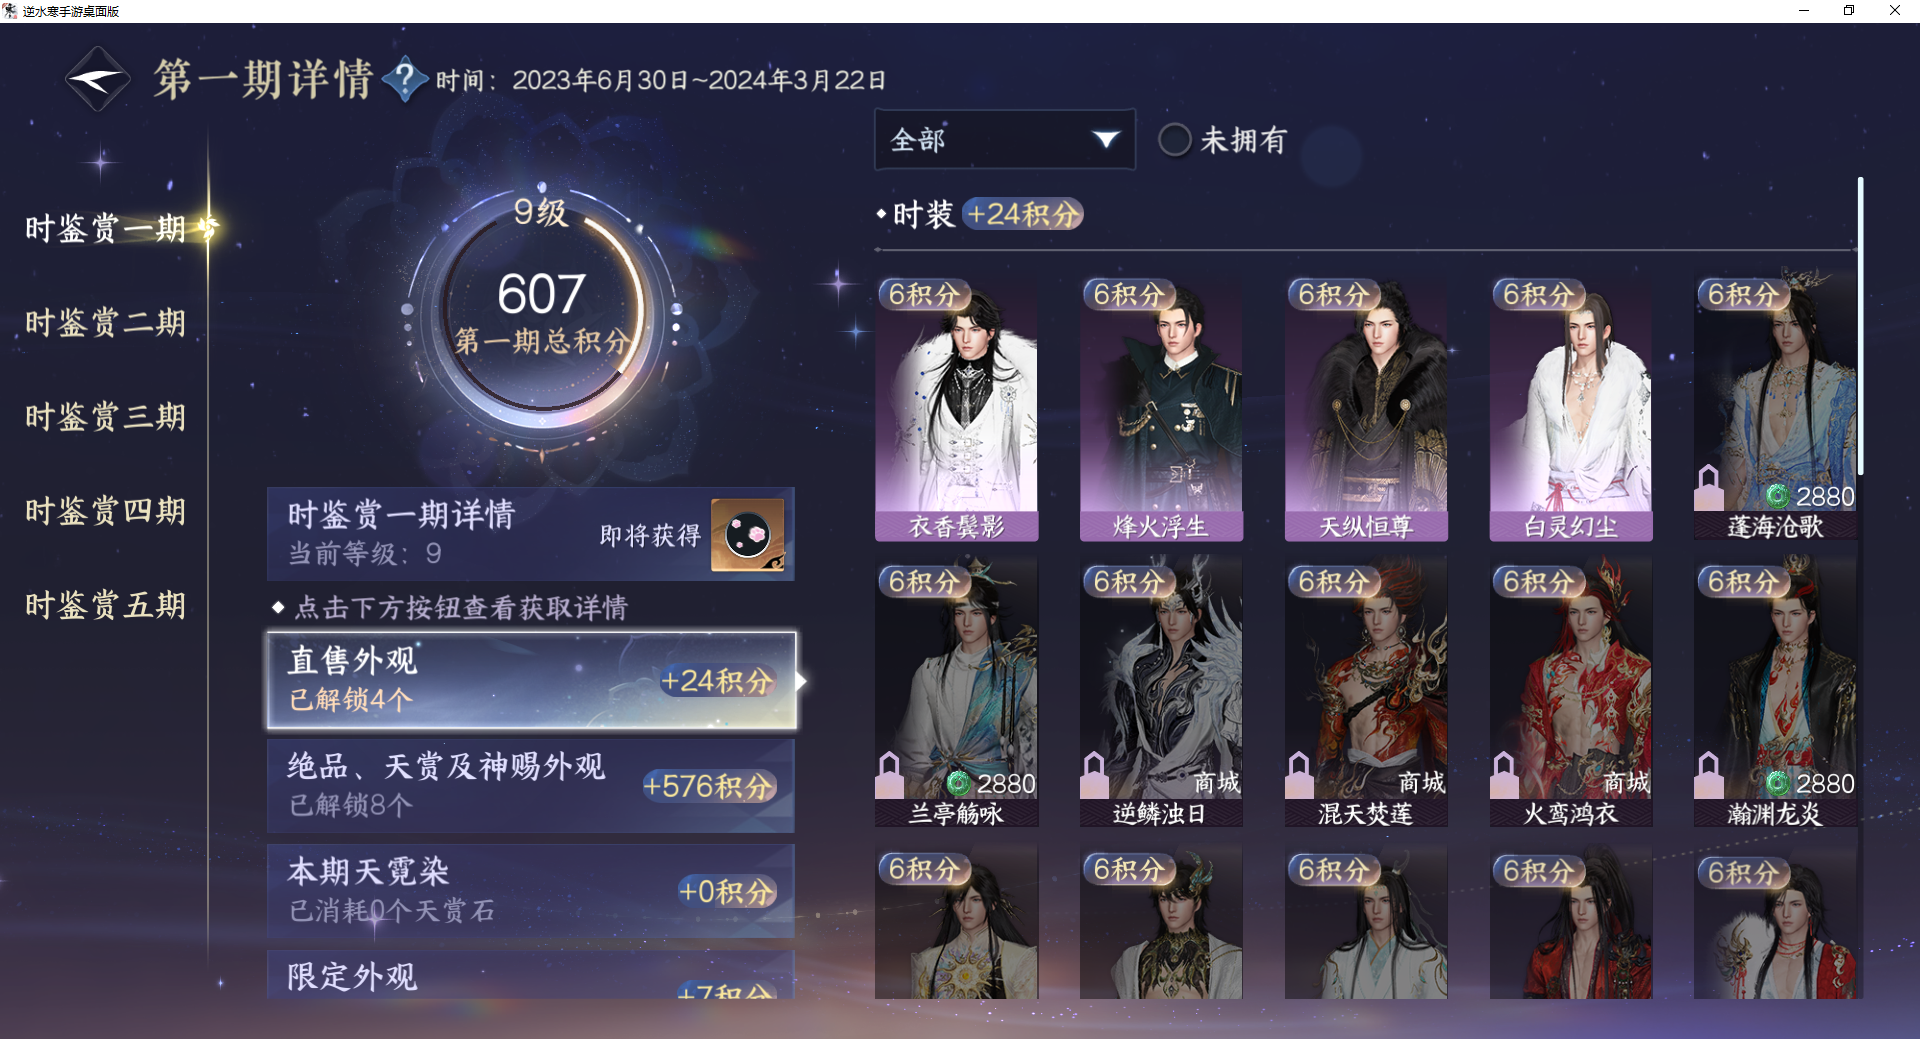Open 绝品、天赏及神赐外观 details button
Viewport: 1920px width, 1039px height.
531,786
